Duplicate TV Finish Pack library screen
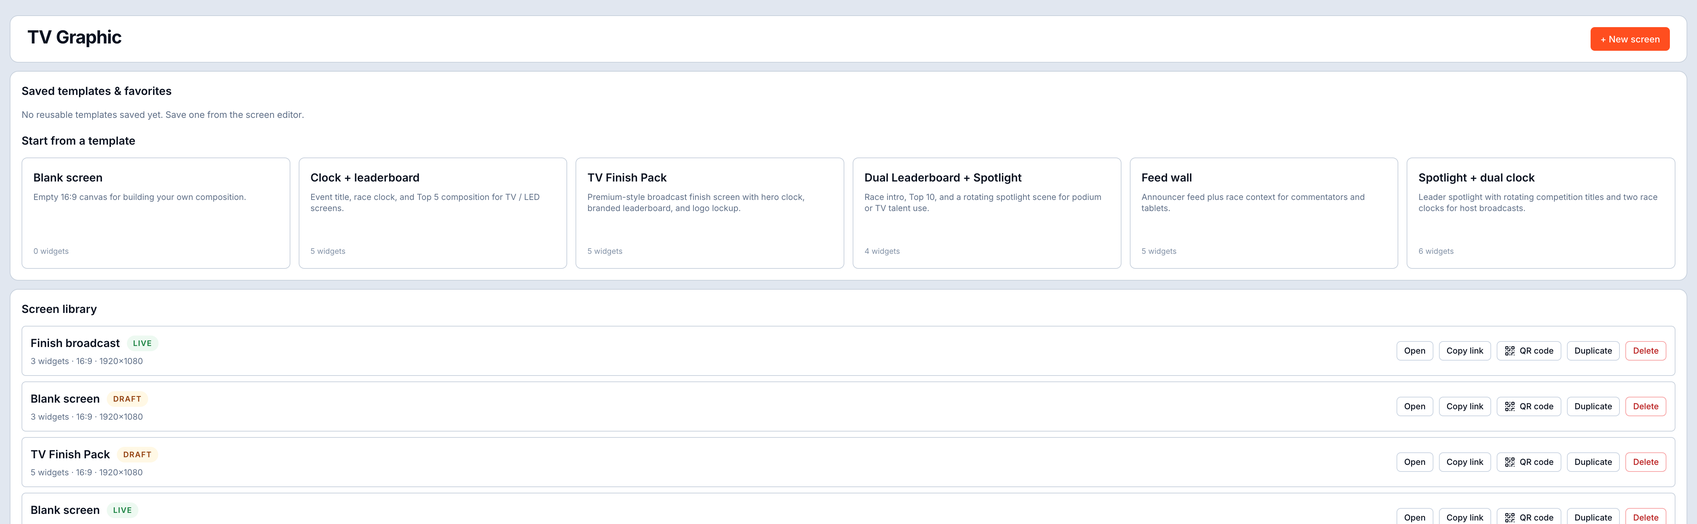This screenshot has height=524, width=1697. tap(1593, 462)
